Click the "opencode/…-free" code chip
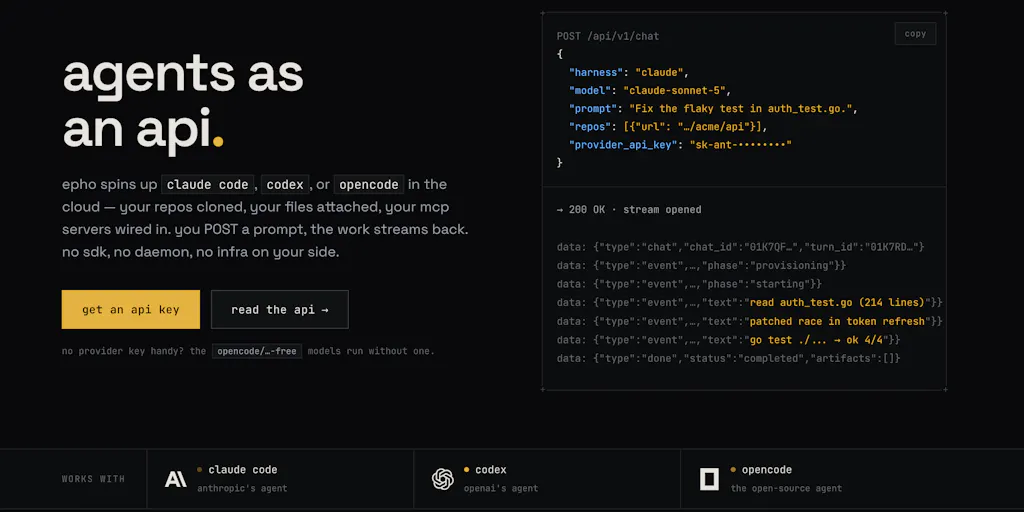The height and width of the screenshot is (512, 1024). pos(257,351)
